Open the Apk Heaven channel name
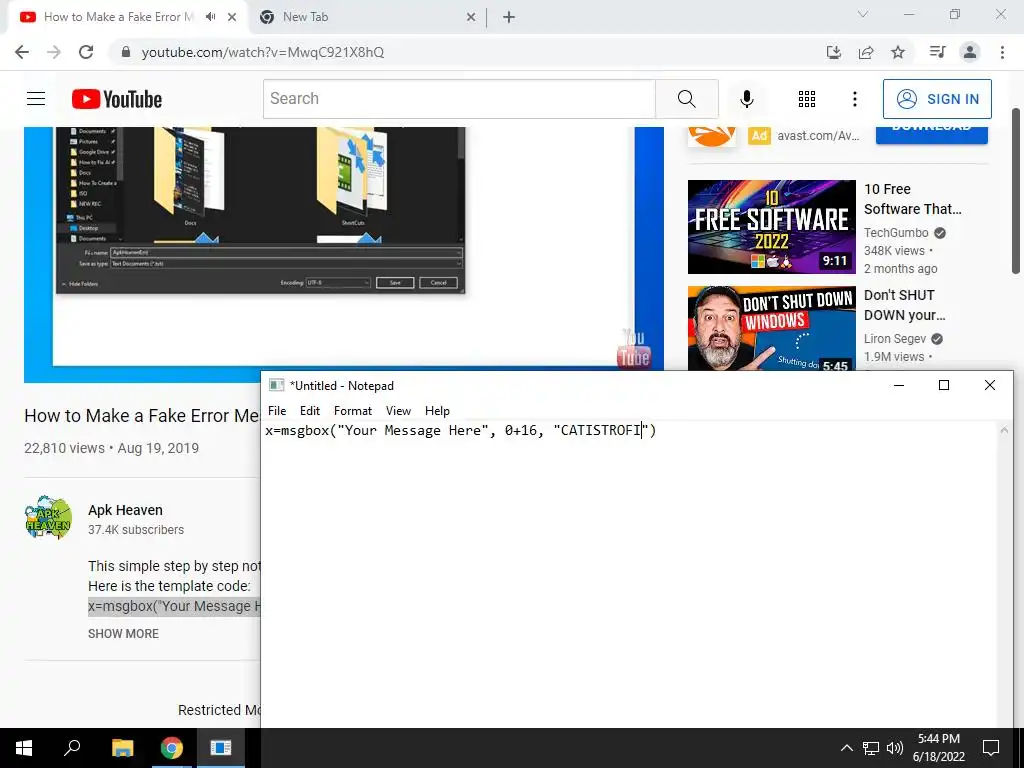1024x768 pixels. pos(125,510)
